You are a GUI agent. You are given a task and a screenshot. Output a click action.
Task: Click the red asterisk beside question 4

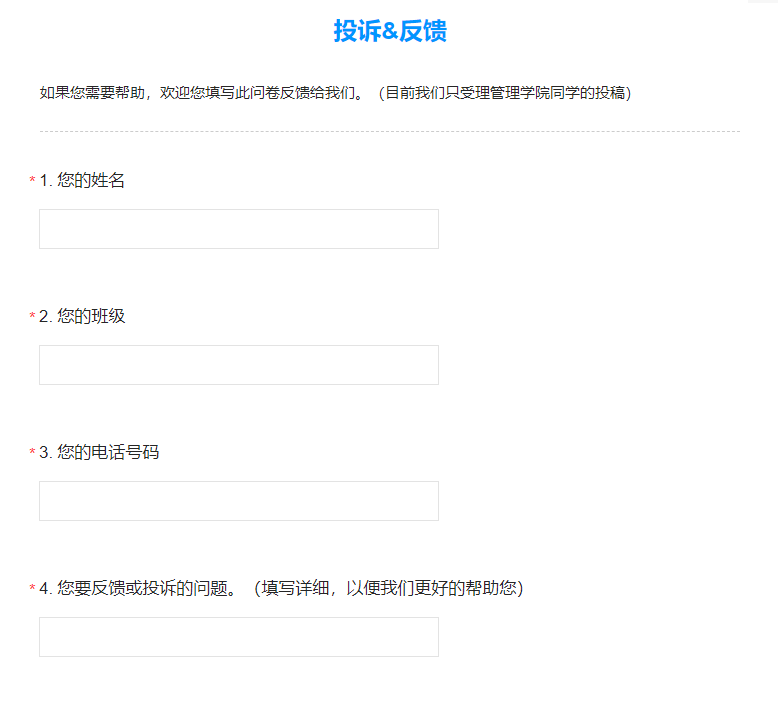(32, 590)
